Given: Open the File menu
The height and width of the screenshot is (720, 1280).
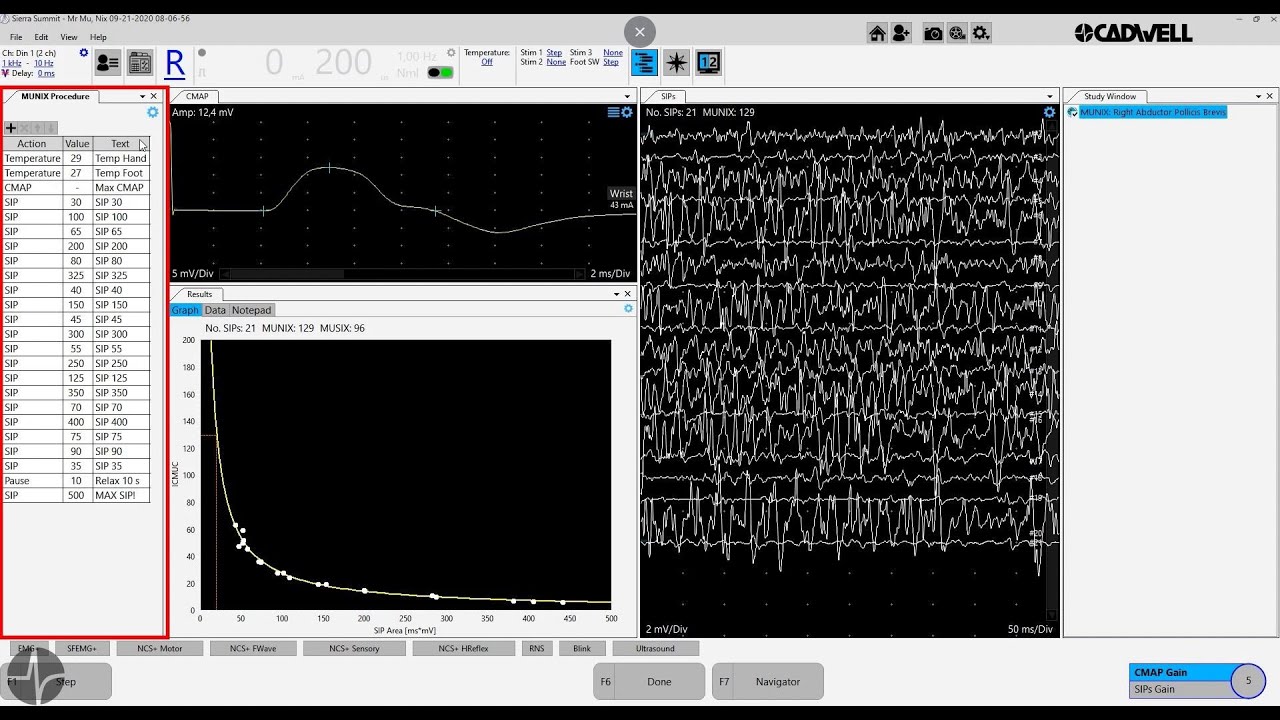Looking at the screenshot, I should [x=16, y=37].
